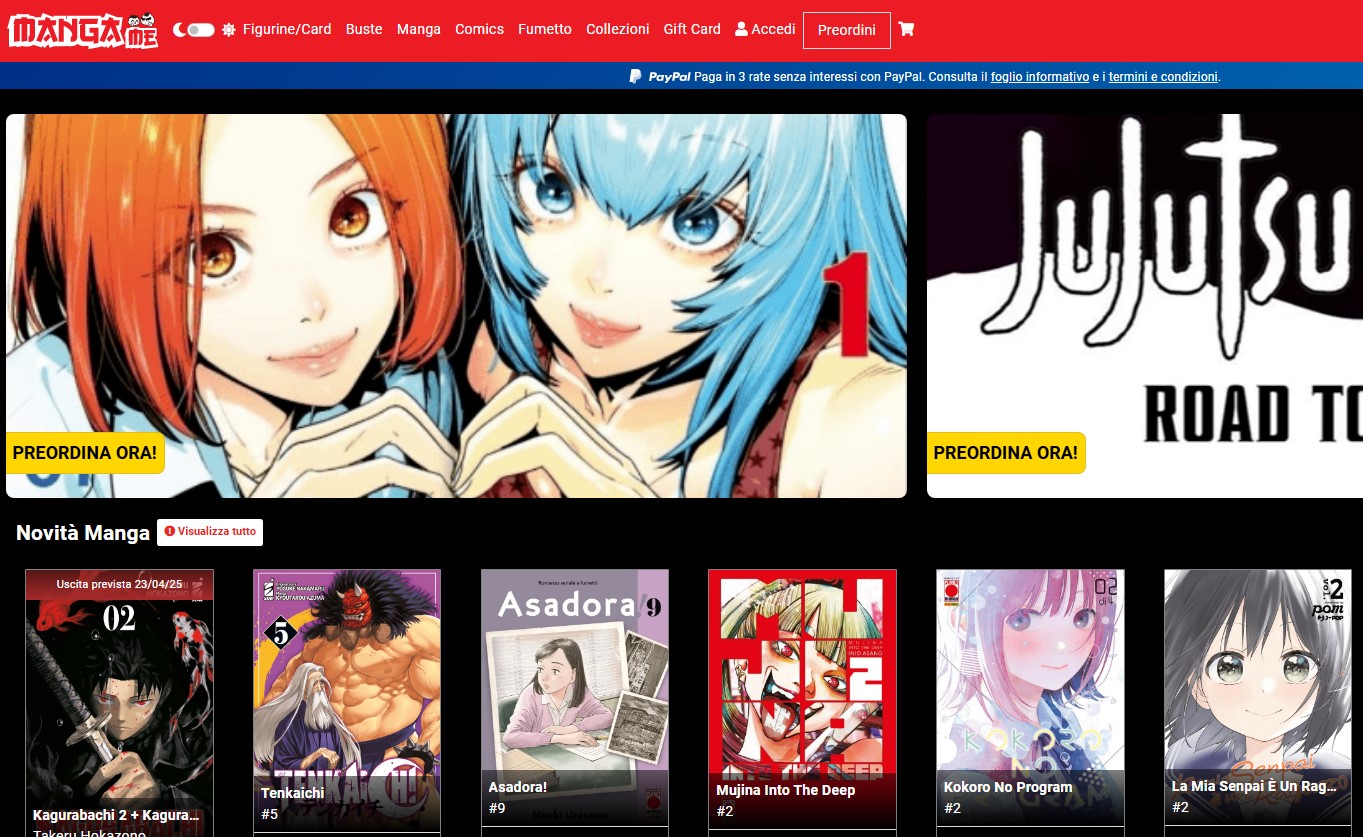Click Preordina Ora on the first banner
The width and height of the screenshot is (1363, 837).
point(85,453)
